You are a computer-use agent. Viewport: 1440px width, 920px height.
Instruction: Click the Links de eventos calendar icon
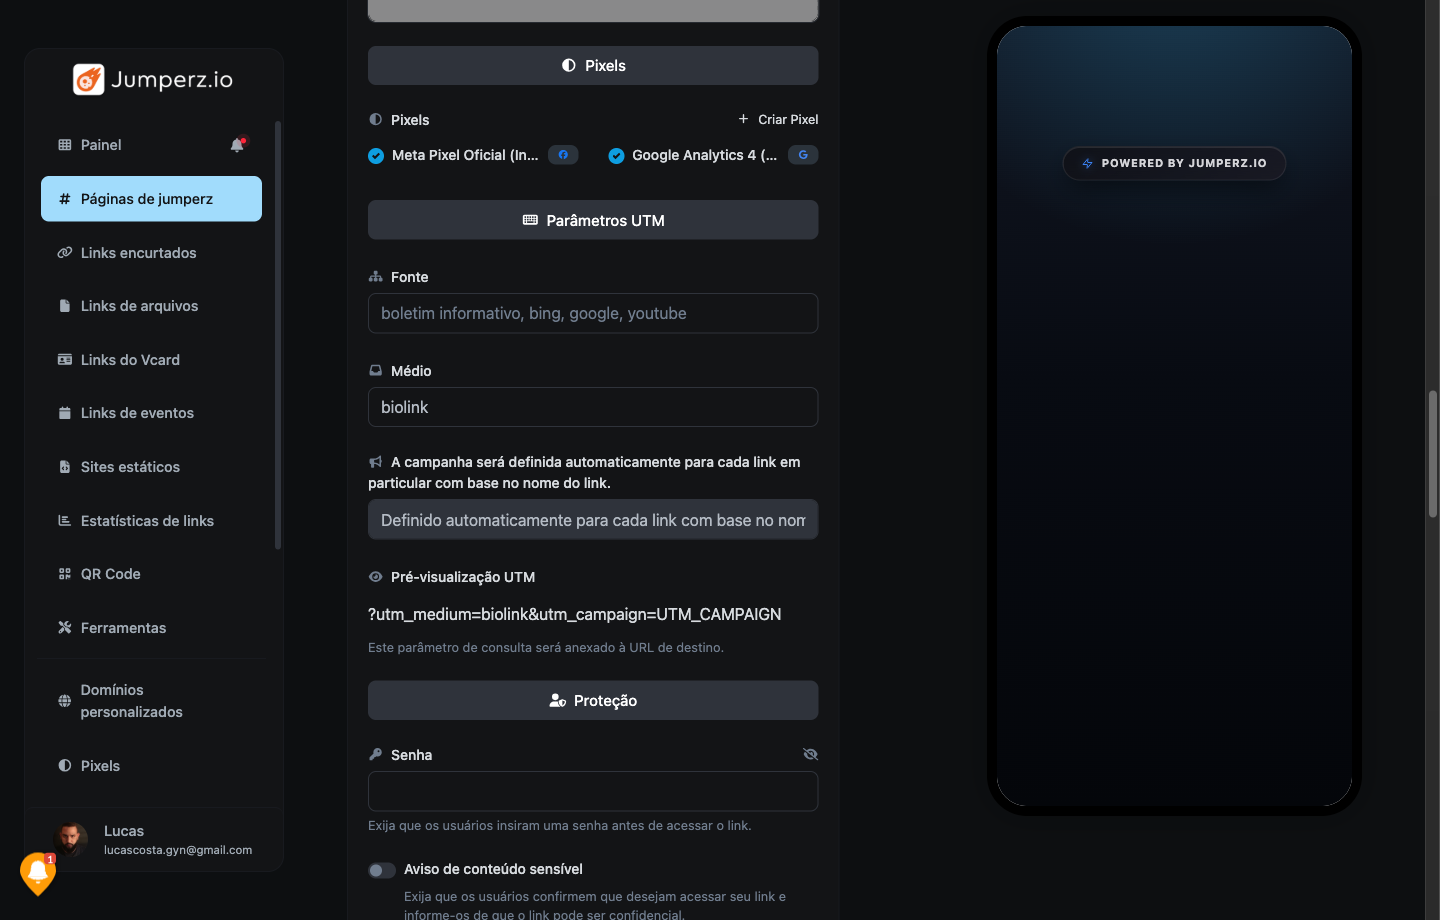(65, 413)
